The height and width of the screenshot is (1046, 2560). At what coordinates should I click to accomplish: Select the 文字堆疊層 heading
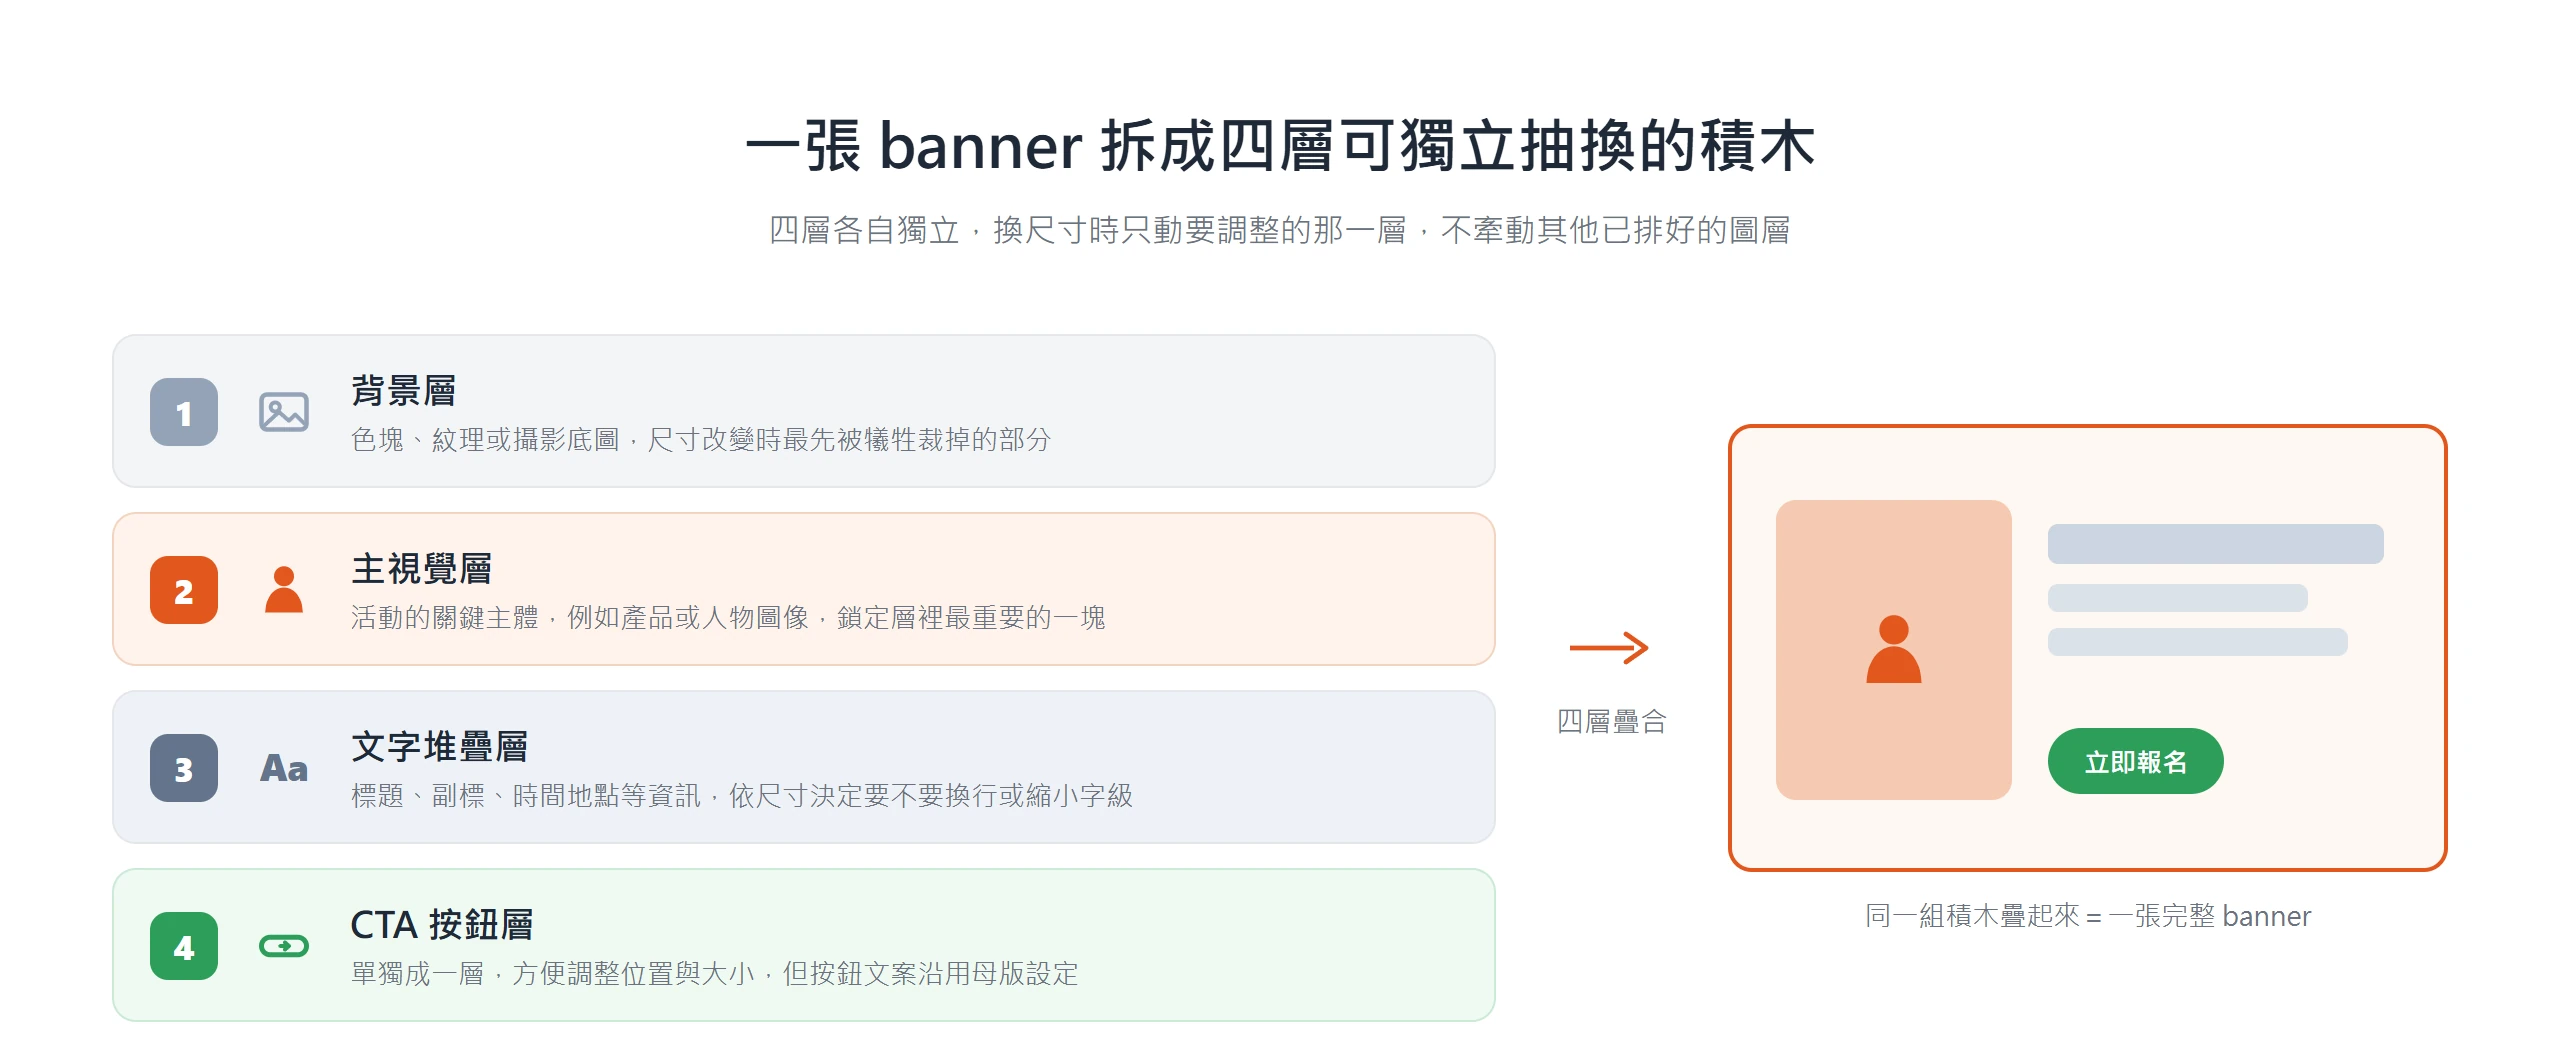440,746
